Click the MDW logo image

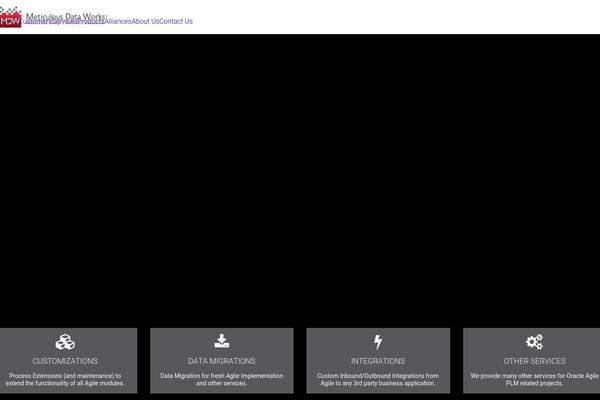(11, 16)
